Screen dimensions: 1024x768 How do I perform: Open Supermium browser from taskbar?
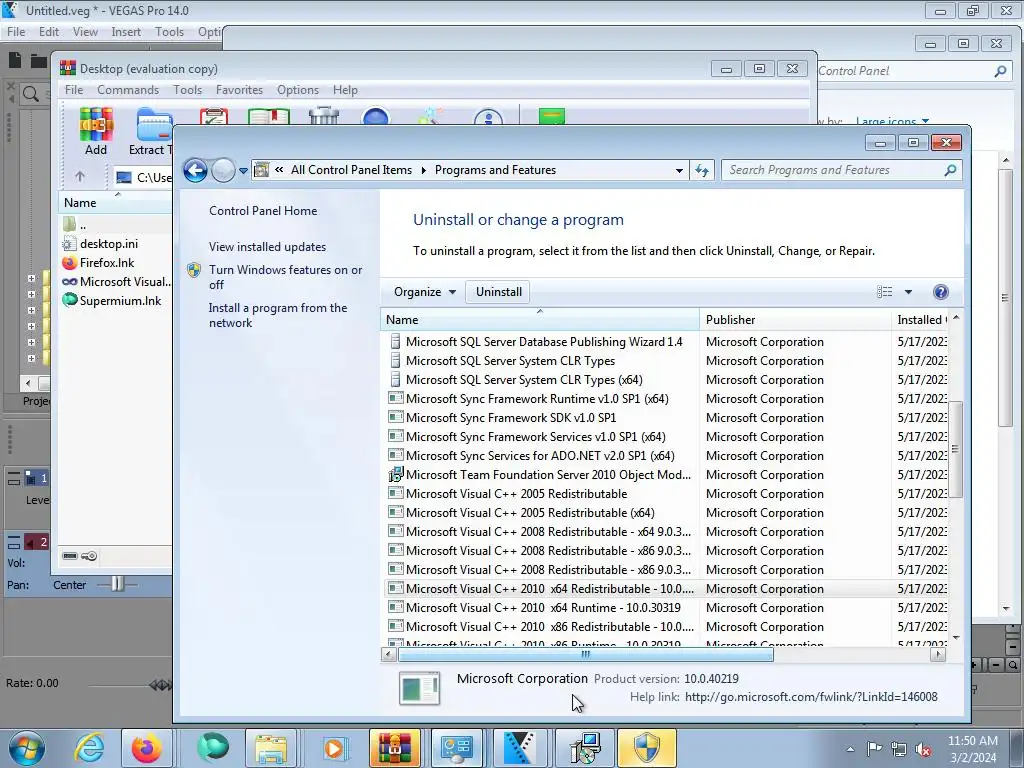(212, 748)
